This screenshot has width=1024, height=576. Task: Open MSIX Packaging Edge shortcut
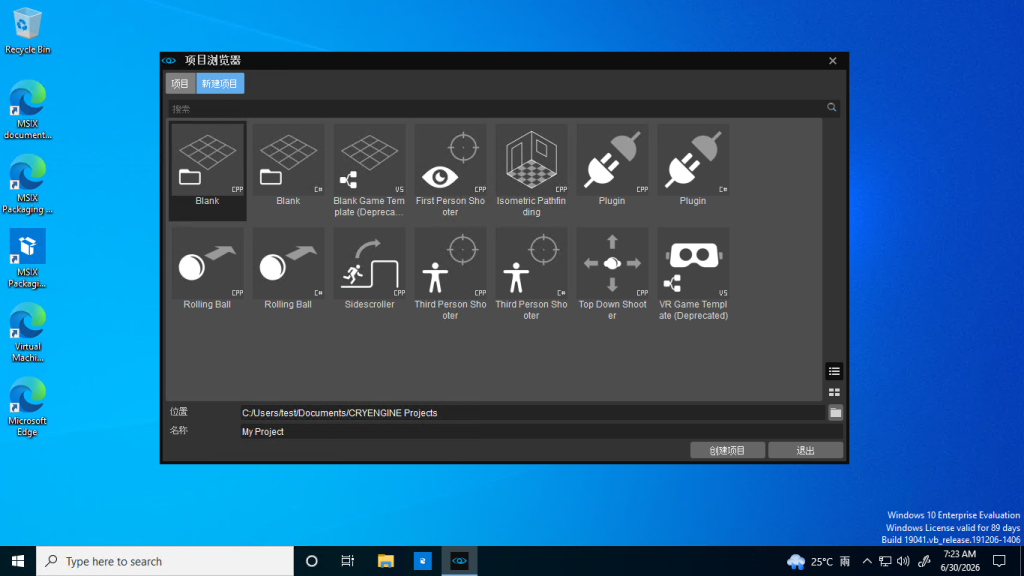(27, 184)
